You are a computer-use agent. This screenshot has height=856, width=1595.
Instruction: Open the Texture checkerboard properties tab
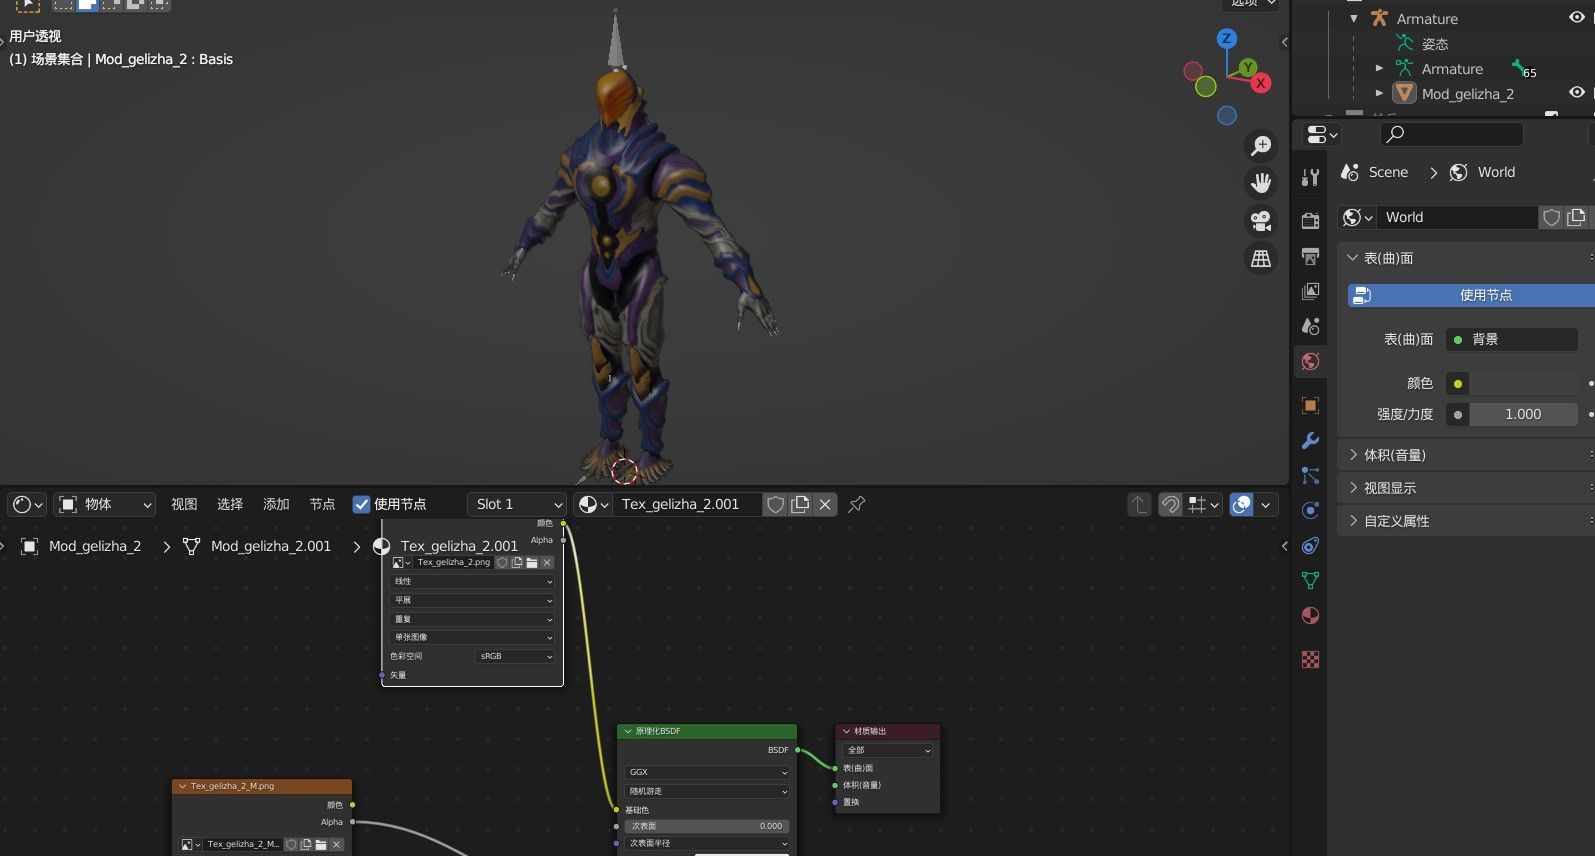pos(1310,660)
